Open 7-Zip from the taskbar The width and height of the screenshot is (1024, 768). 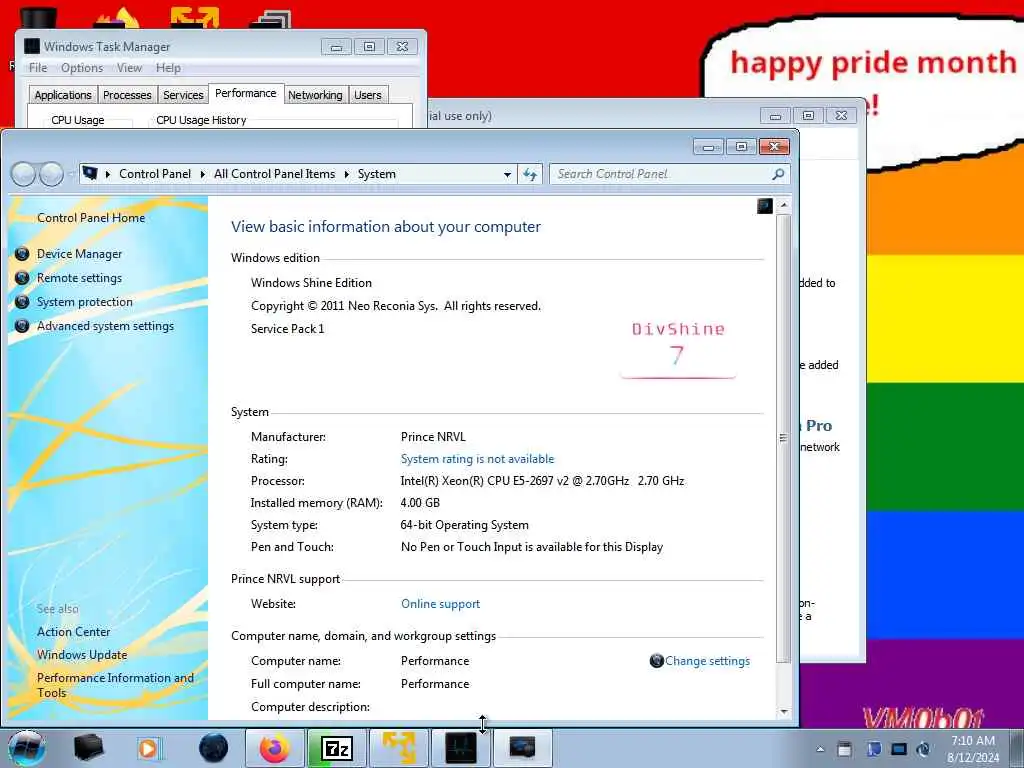pos(337,748)
